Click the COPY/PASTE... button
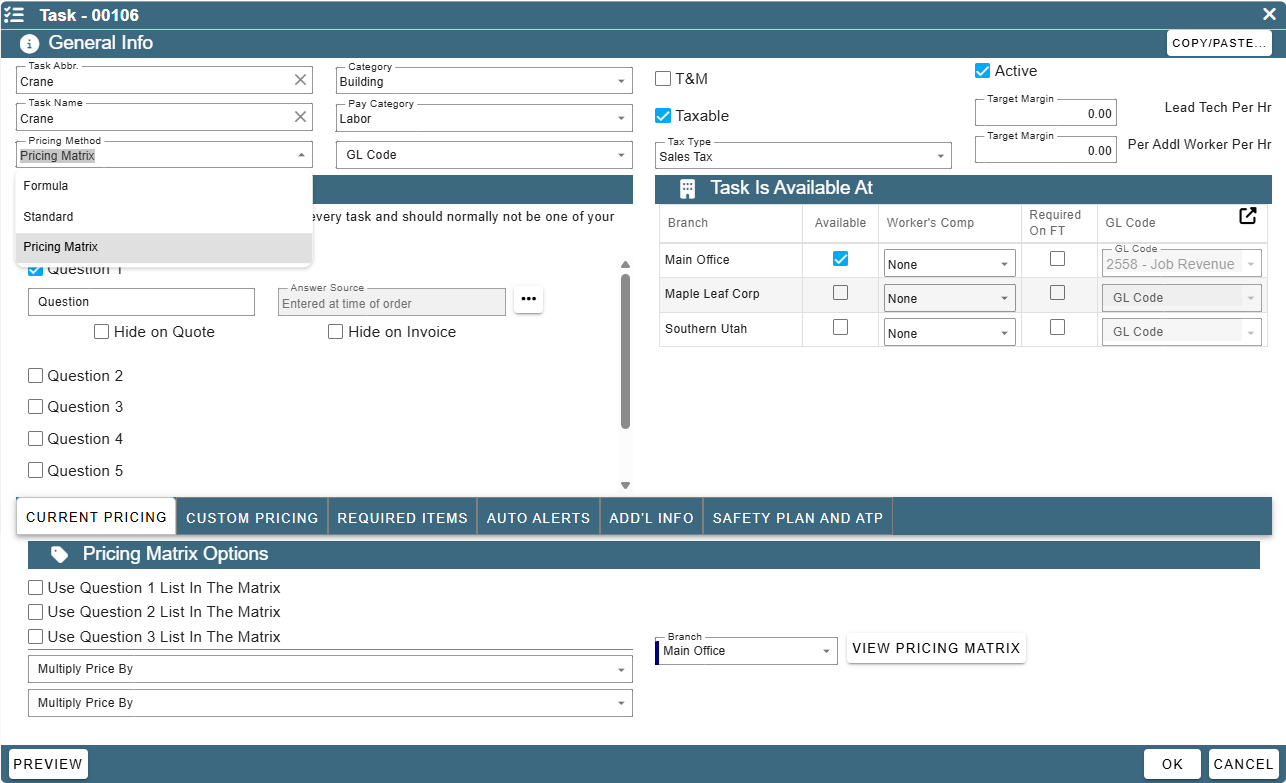The image size is (1286, 783). coord(1219,43)
